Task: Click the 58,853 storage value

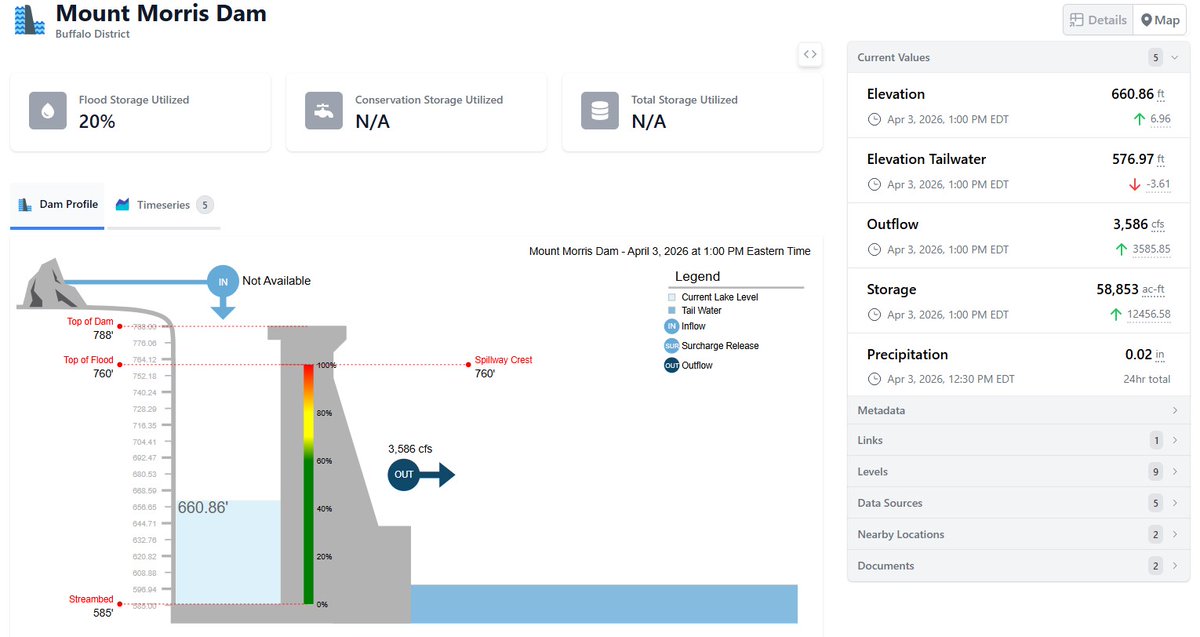Action: (1118, 289)
